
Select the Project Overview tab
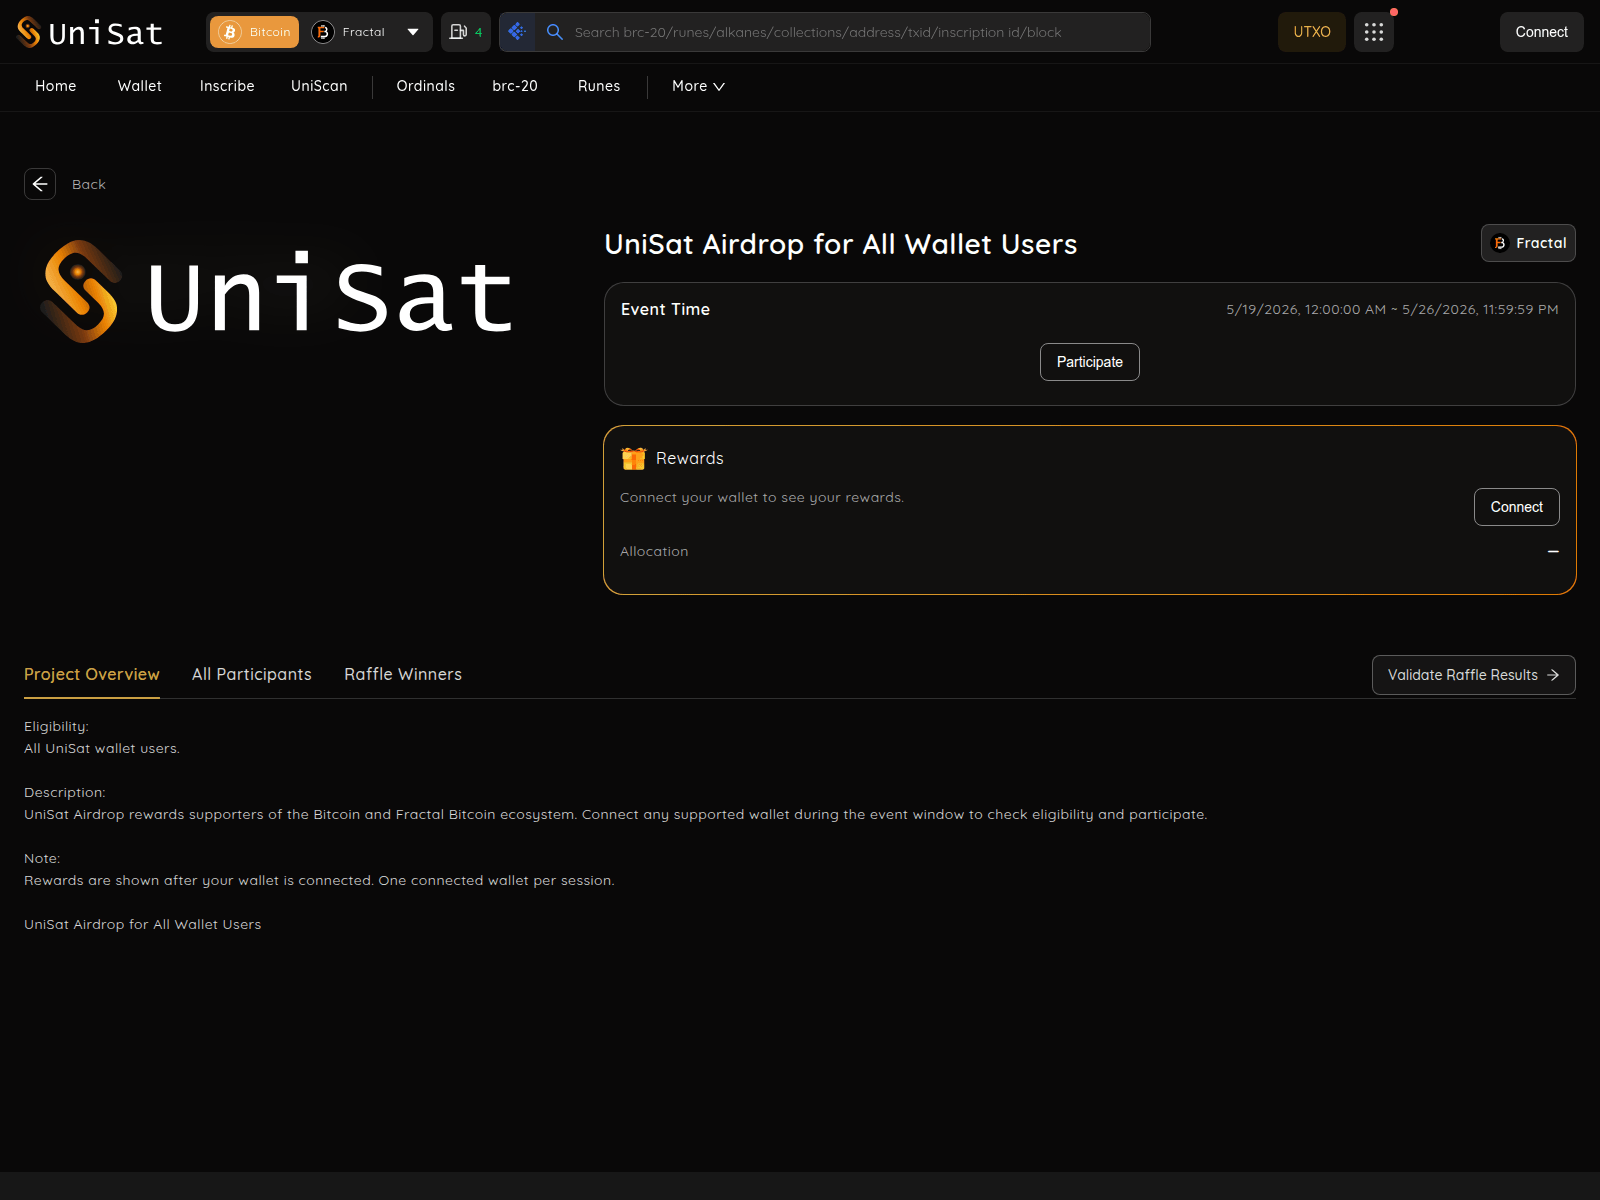92,674
